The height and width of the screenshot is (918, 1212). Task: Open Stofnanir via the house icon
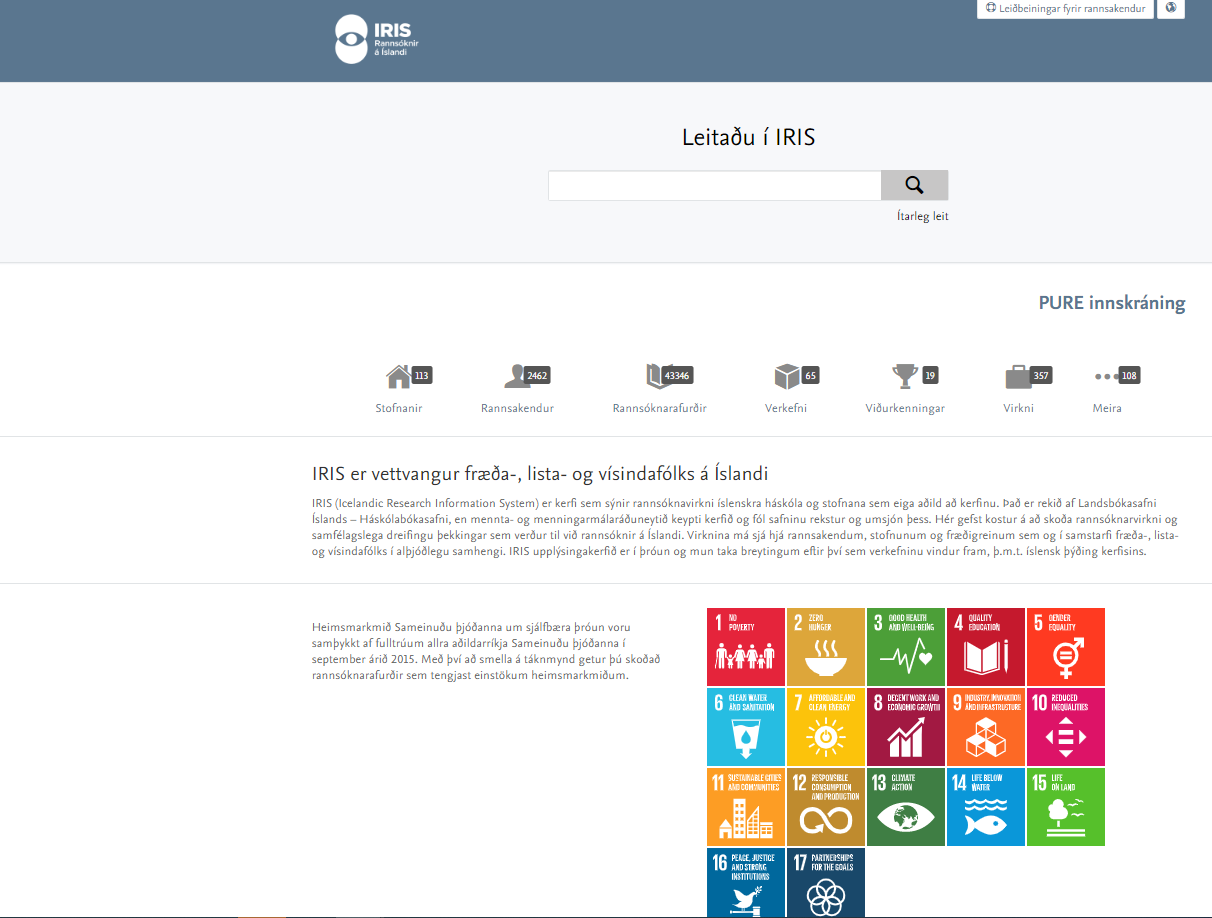click(x=399, y=377)
